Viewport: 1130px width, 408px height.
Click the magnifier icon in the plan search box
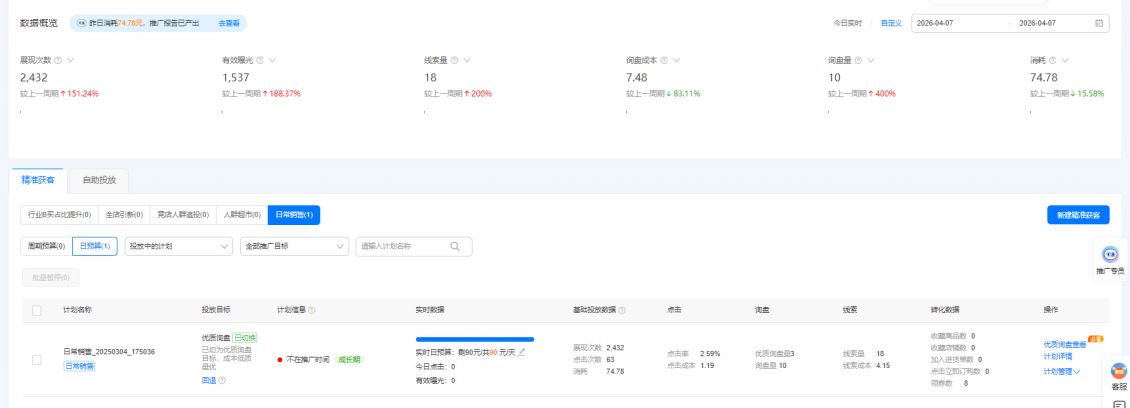(x=455, y=245)
